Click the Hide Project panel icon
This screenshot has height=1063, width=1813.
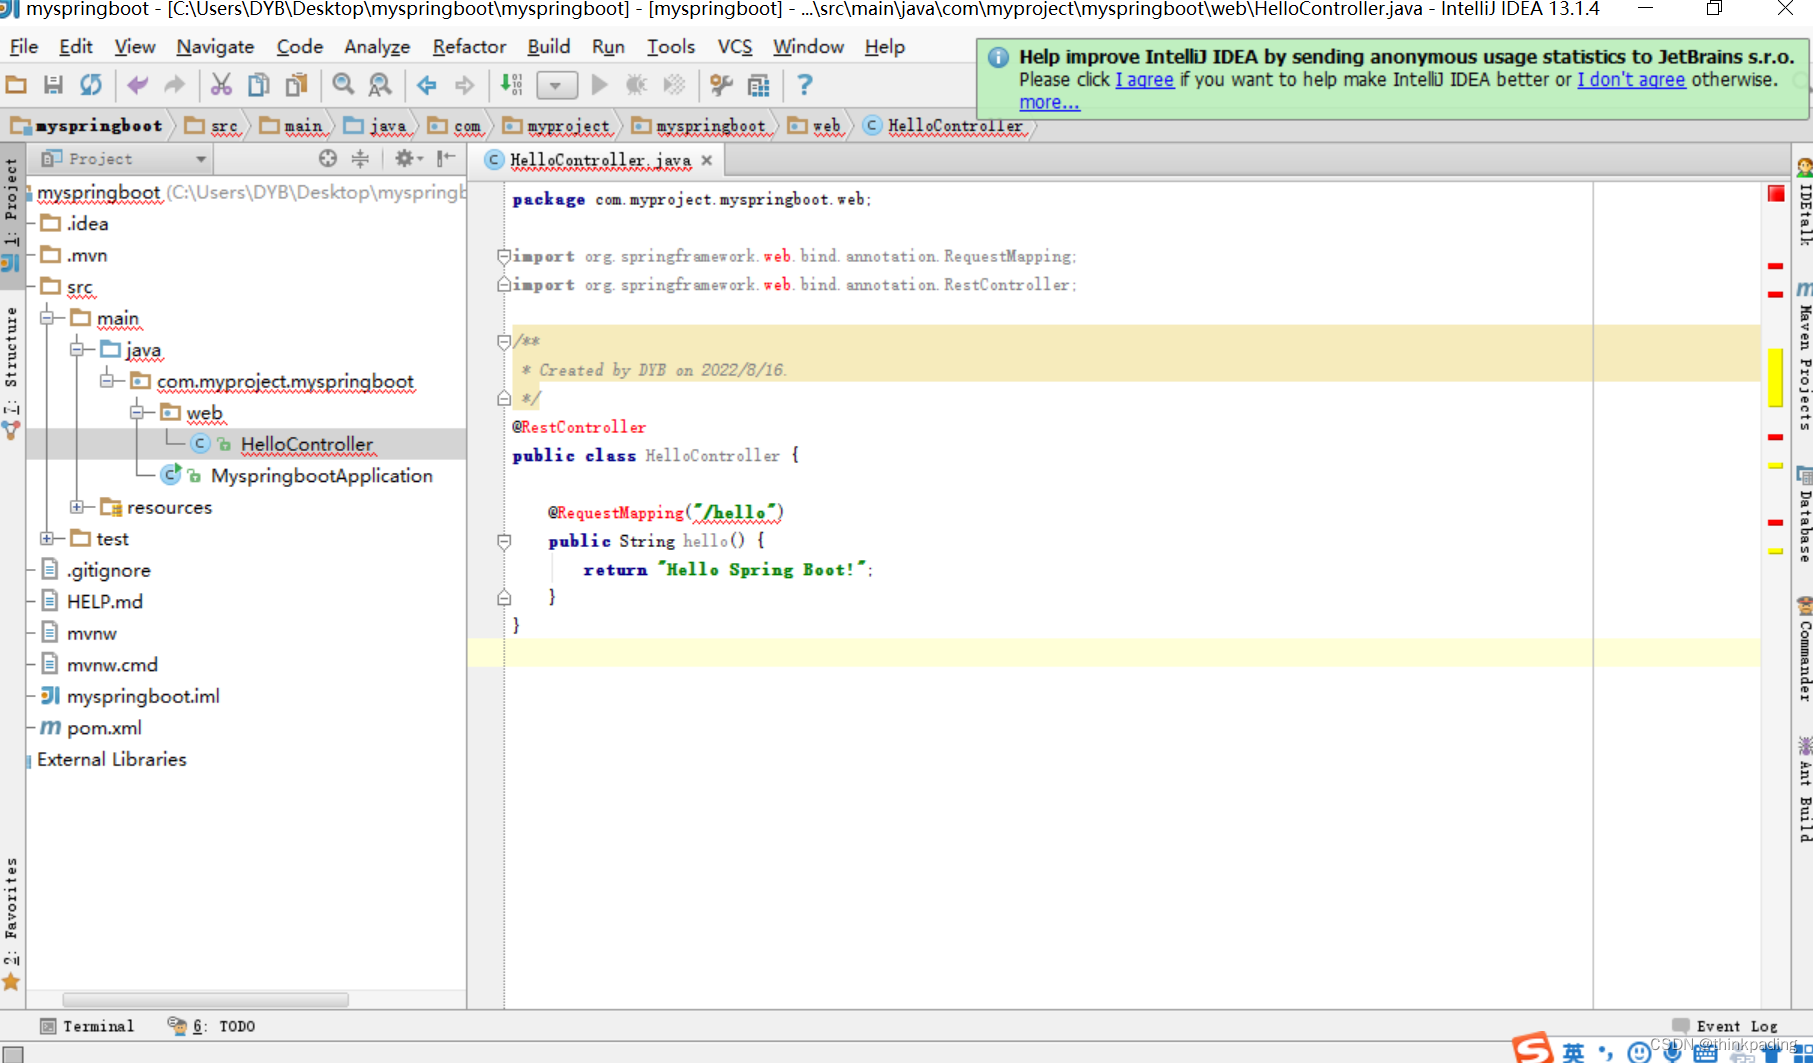pyautogui.click(x=446, y=158)
